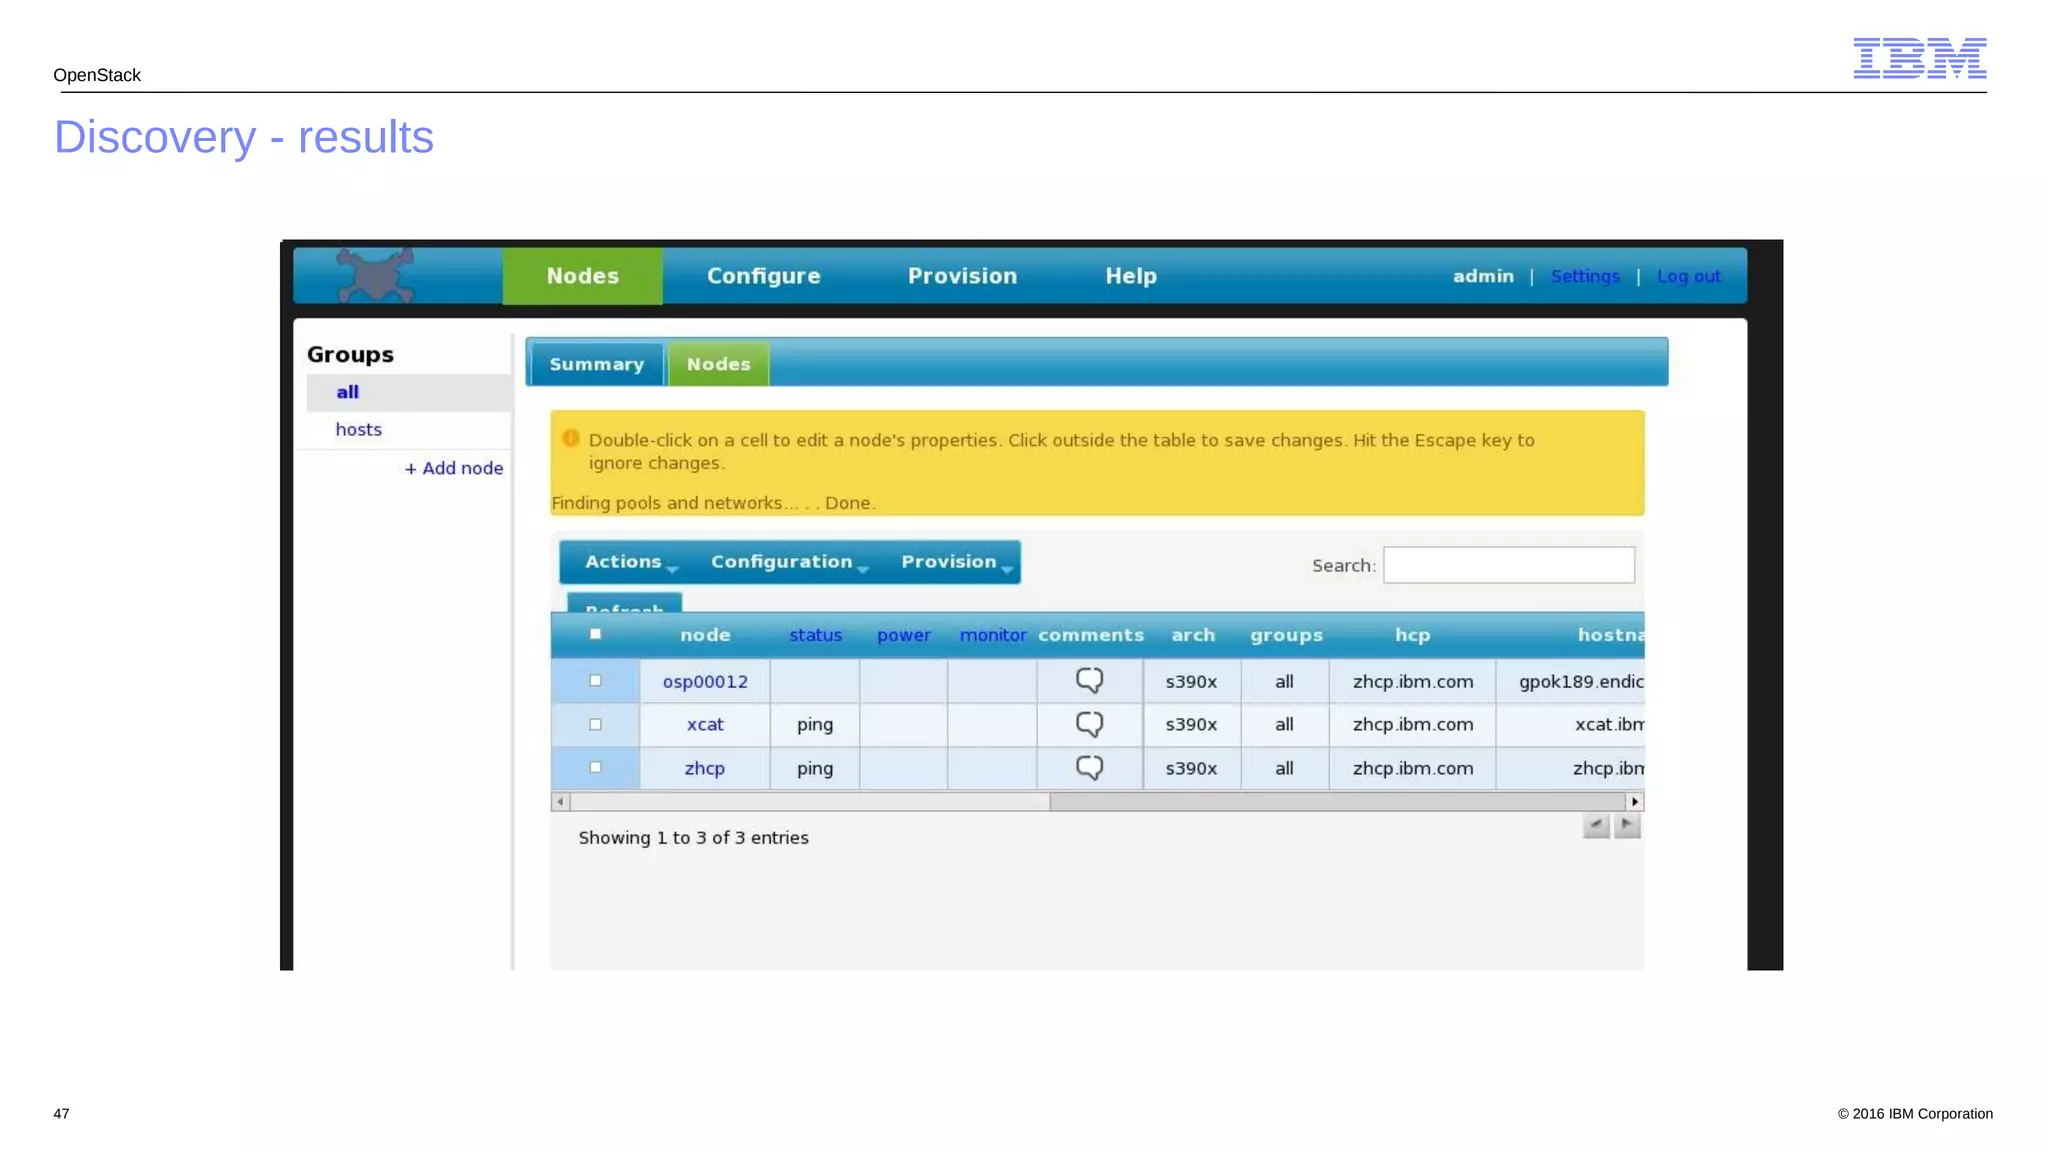Click hcp cell zhcp.ibm.com in osp00012 row
Viewport: 2048px width, 1152px height.
1413,682
